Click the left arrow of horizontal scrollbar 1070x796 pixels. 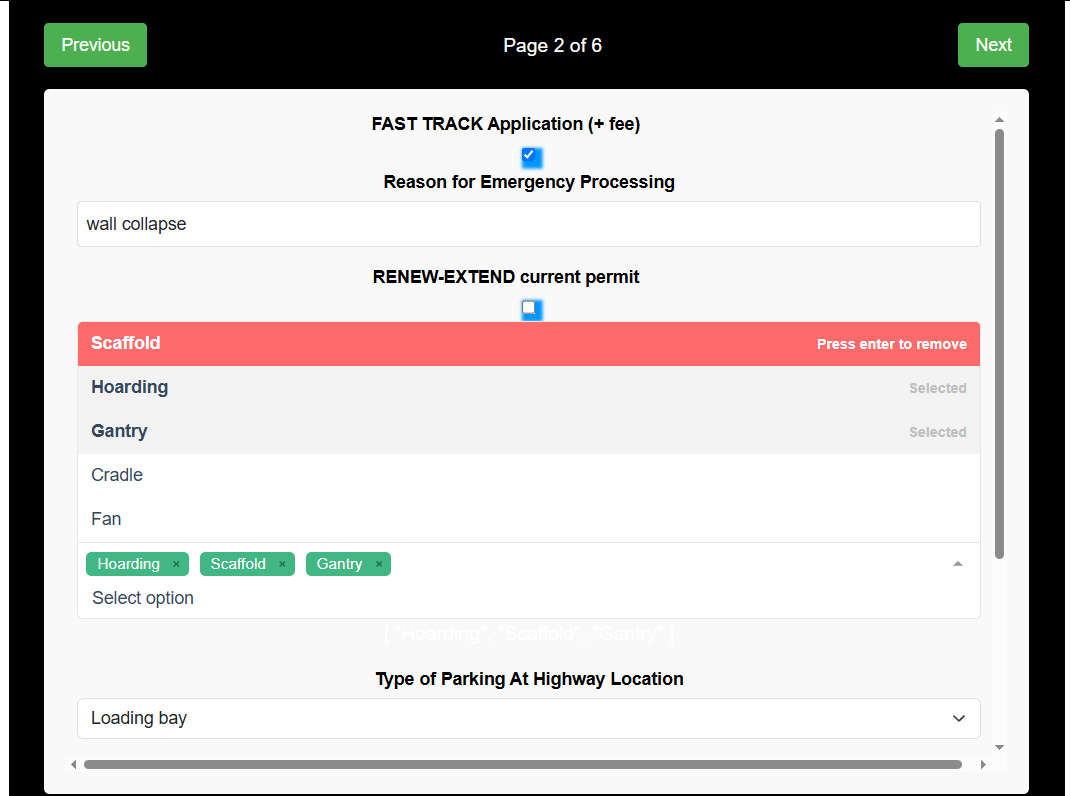pos(73,764)
